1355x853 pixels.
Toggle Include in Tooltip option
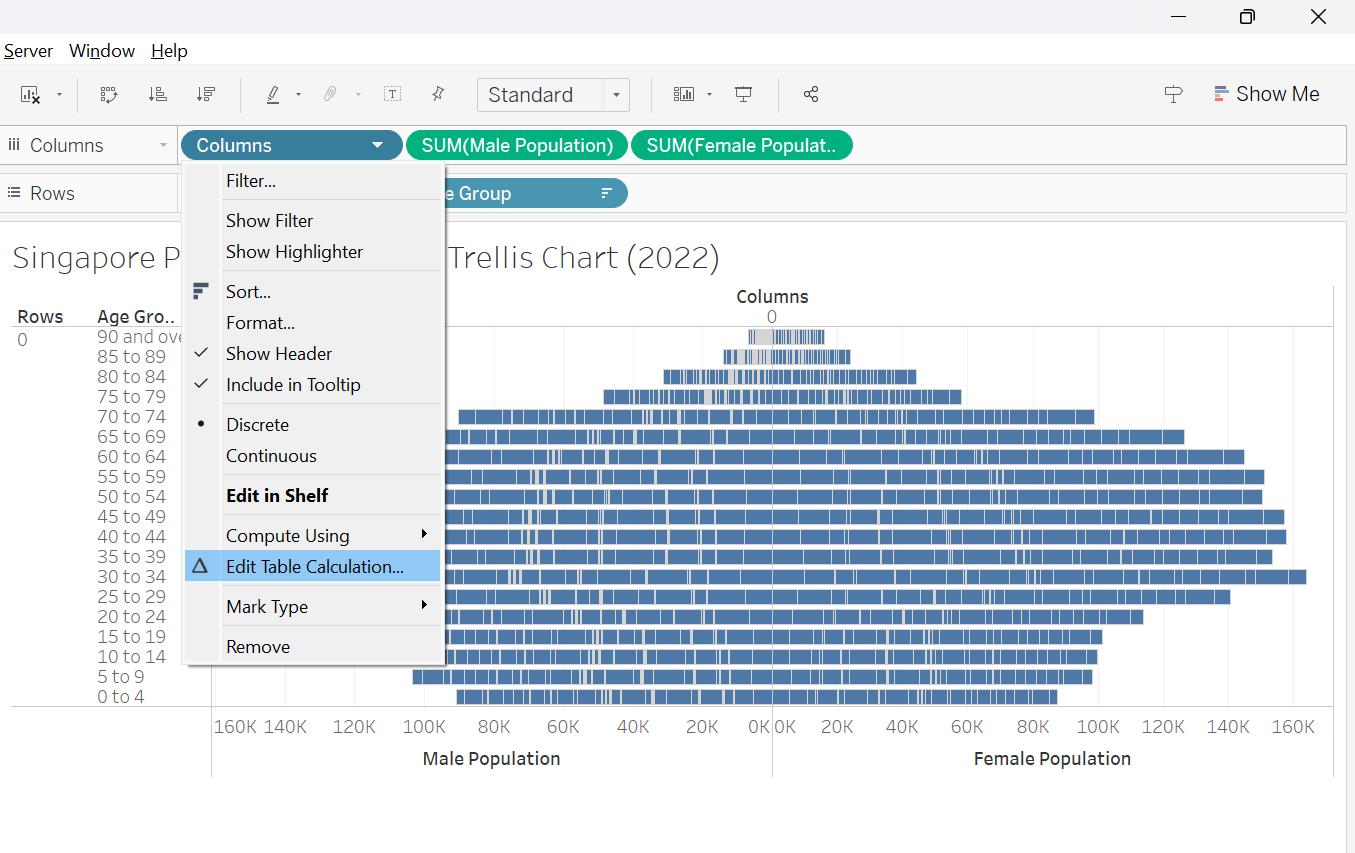[293, 385]
